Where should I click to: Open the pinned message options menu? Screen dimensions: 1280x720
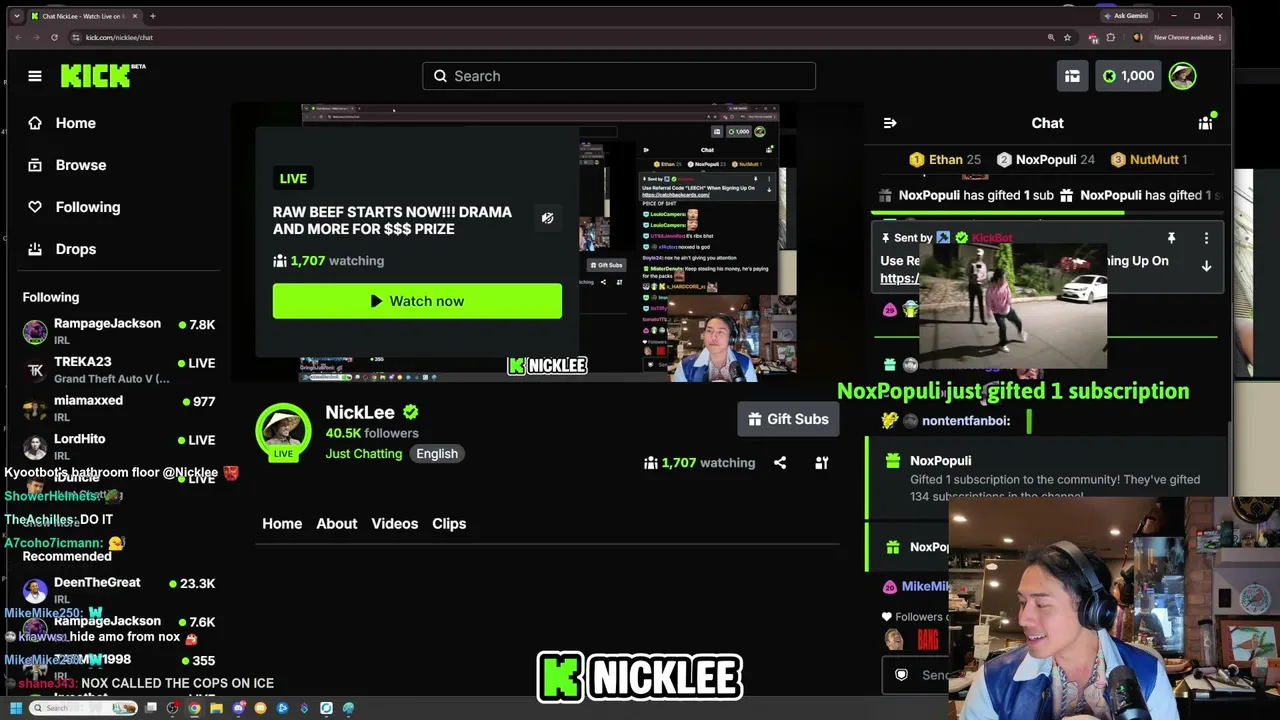click(1206, 238)
